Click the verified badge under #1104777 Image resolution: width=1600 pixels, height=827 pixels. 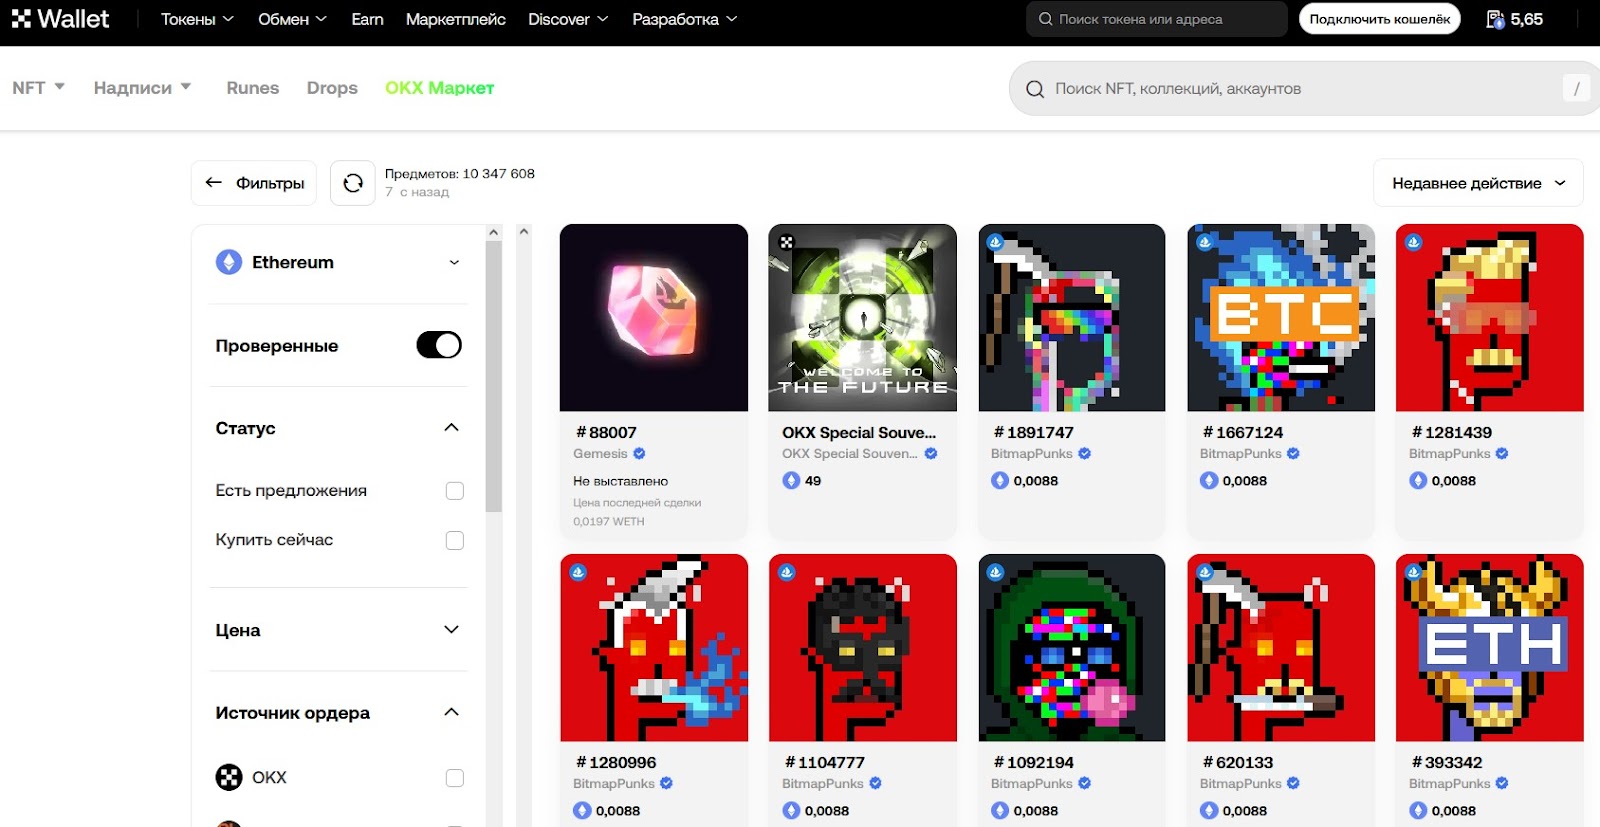coord(876,784)
